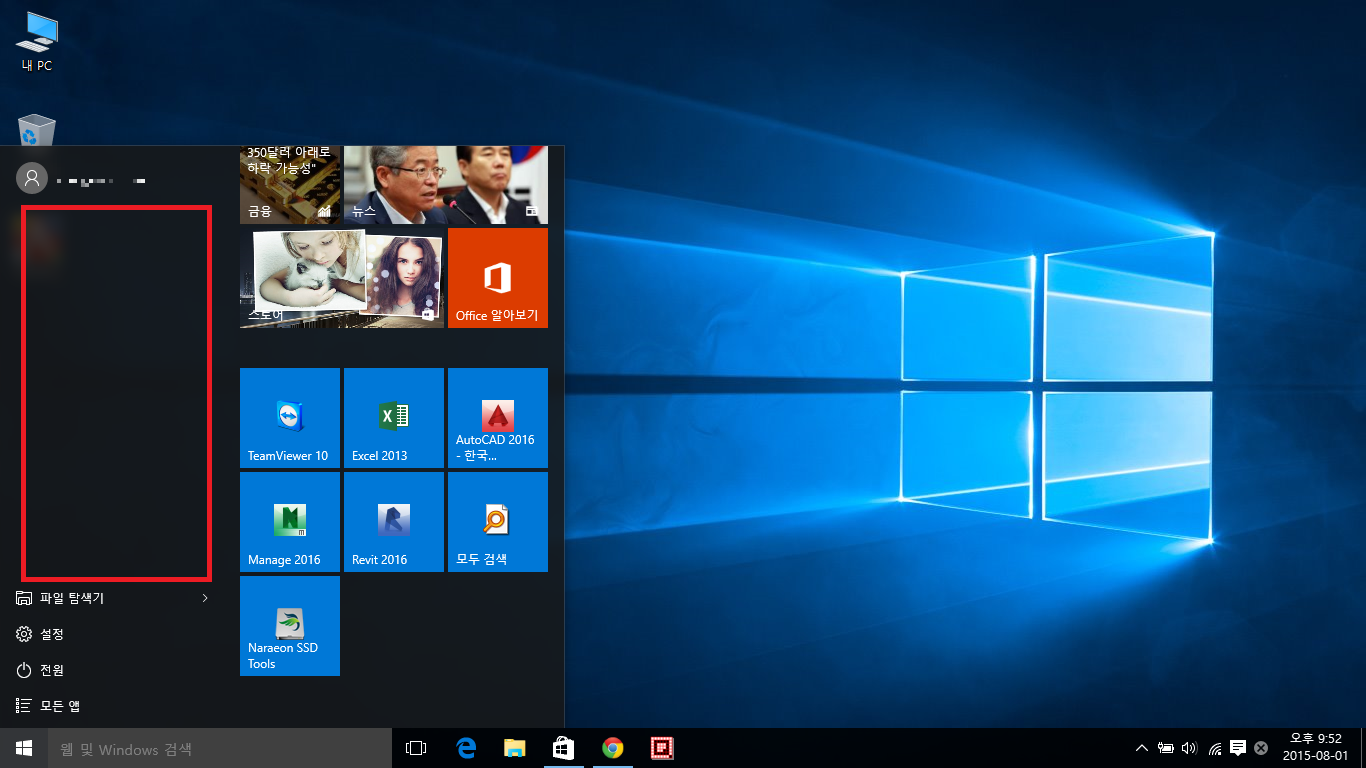This screenshot has height=768, width=1366.
Task: Open the red square app on taskbar
Action: point(661,748)
